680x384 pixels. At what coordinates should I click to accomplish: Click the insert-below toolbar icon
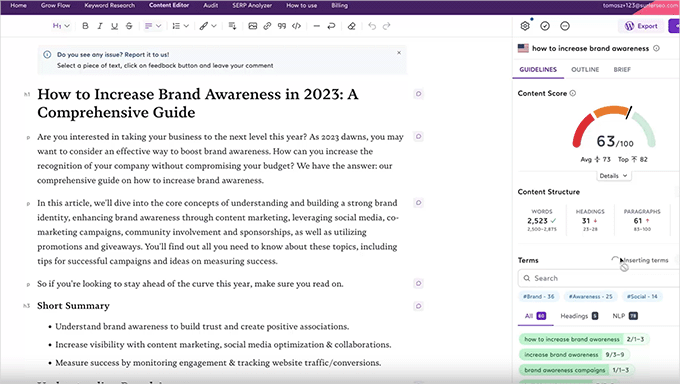coord(232,26)
